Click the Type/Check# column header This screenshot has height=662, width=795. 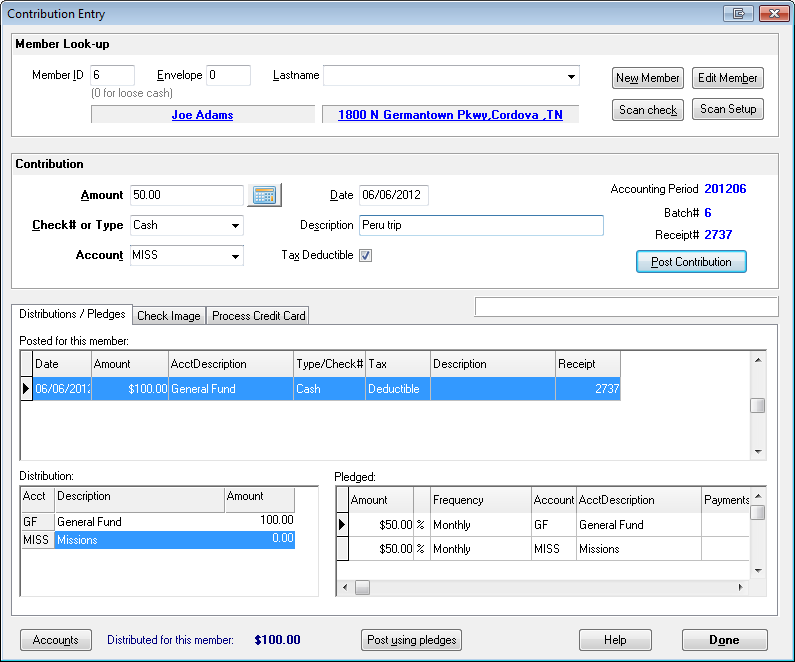pos(330,364)
